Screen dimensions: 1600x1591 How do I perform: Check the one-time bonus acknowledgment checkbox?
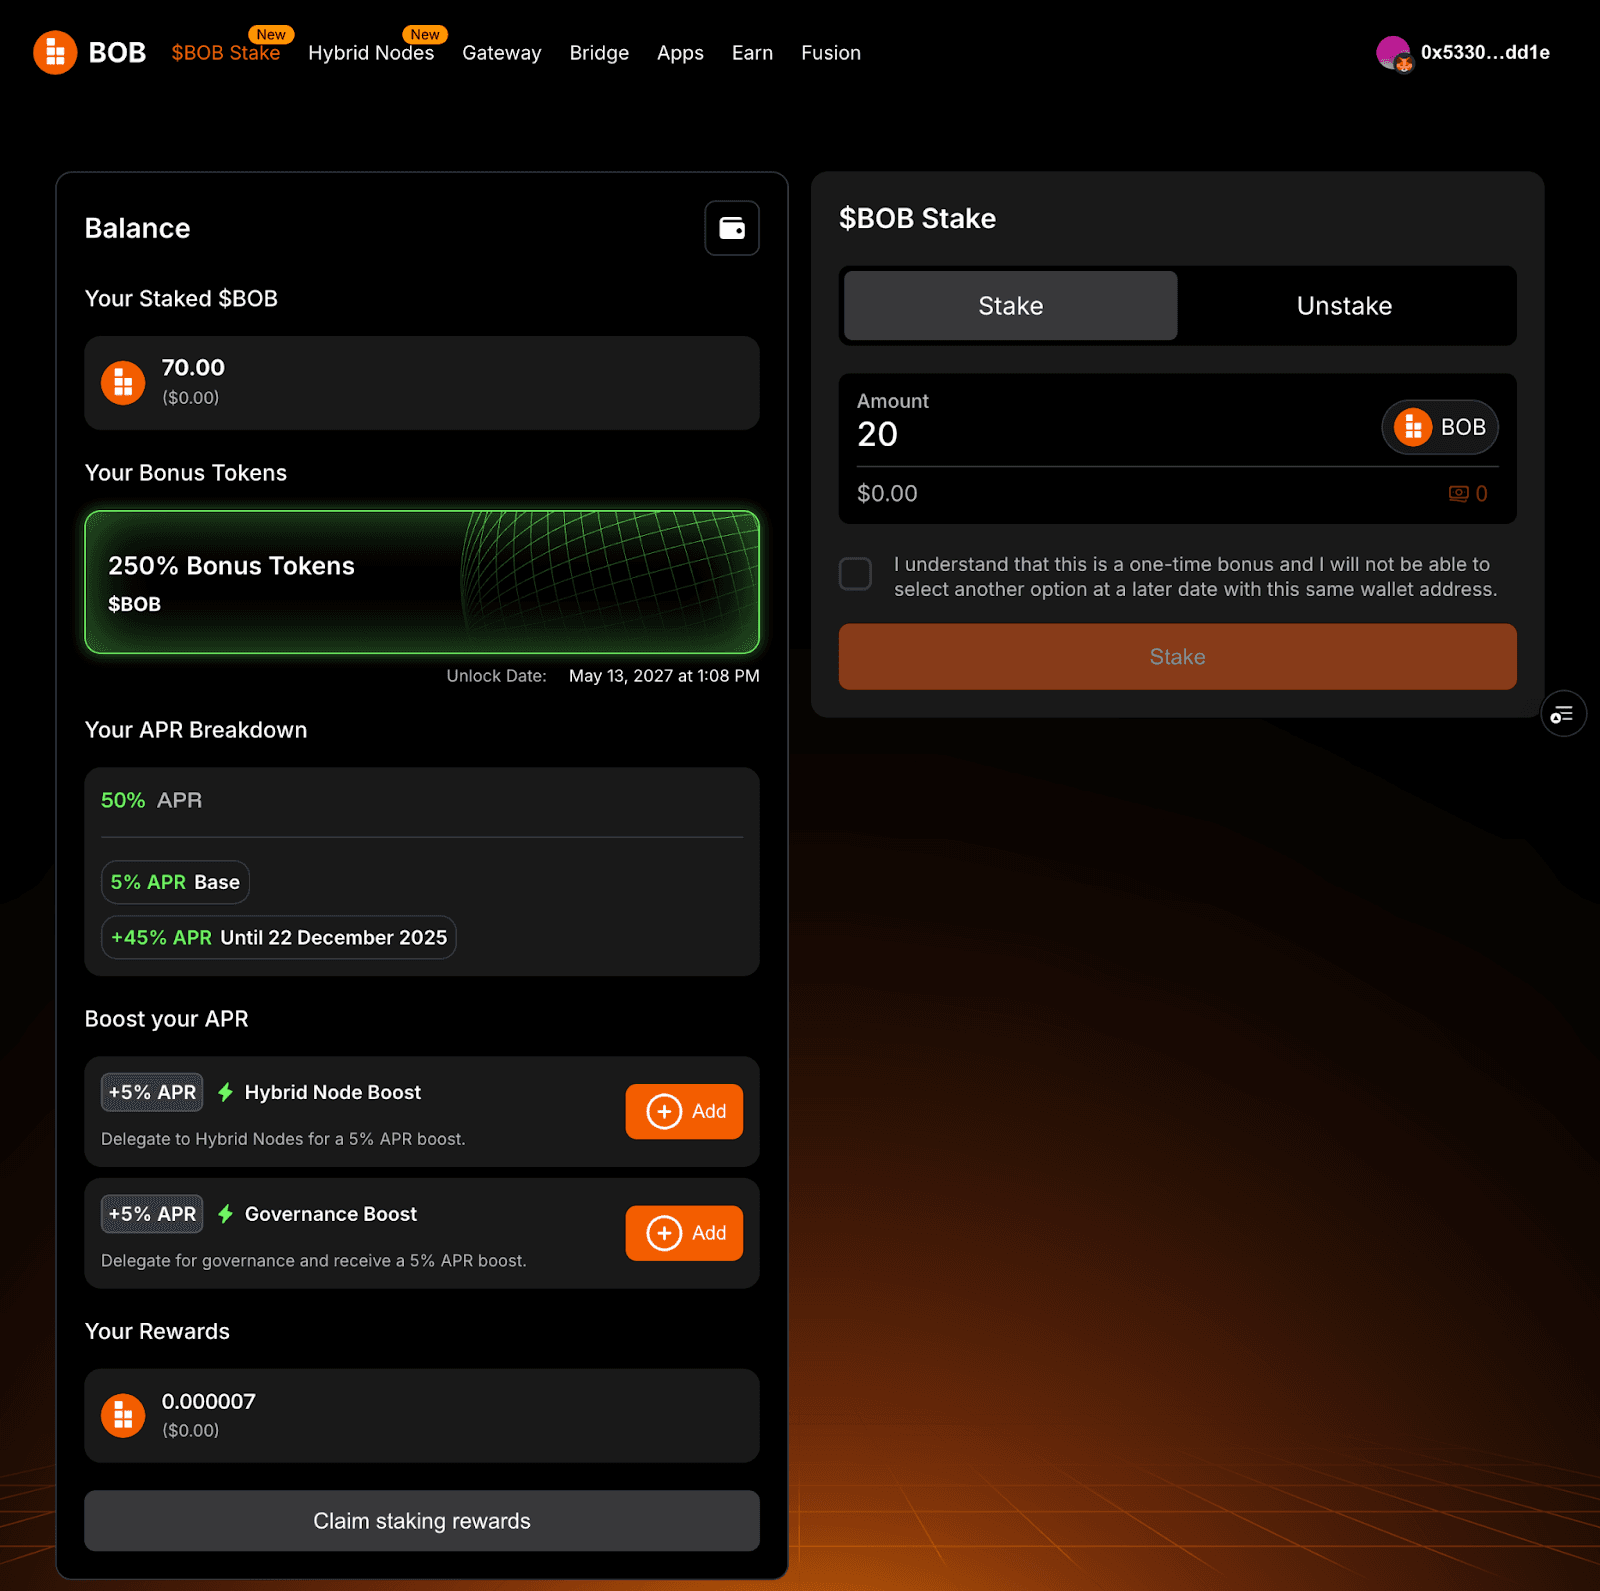click(855, 574)
